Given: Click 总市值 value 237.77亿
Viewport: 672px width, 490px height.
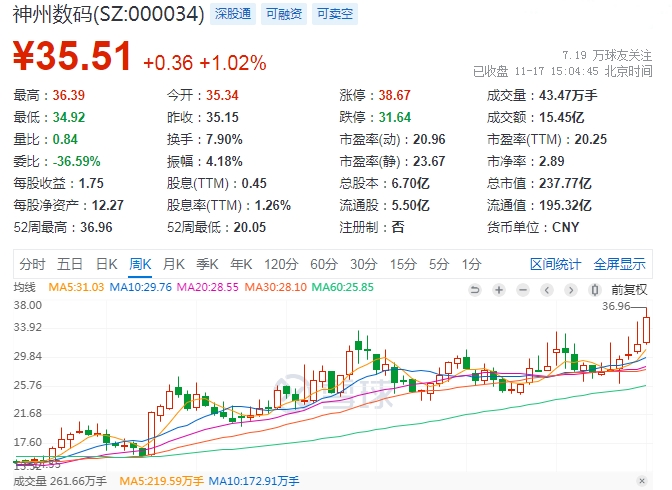Looking at the screenshot, I should coord(565,183).
